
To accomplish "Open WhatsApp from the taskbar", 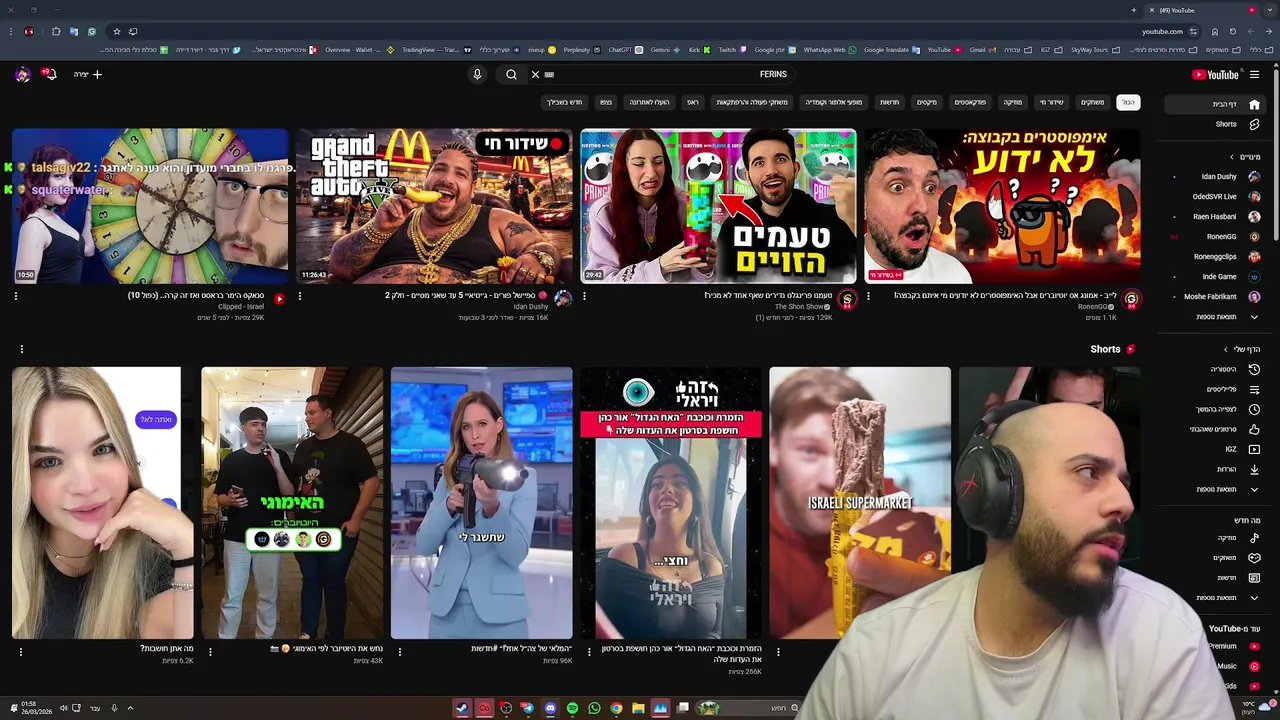I will (x=594, y=708).
